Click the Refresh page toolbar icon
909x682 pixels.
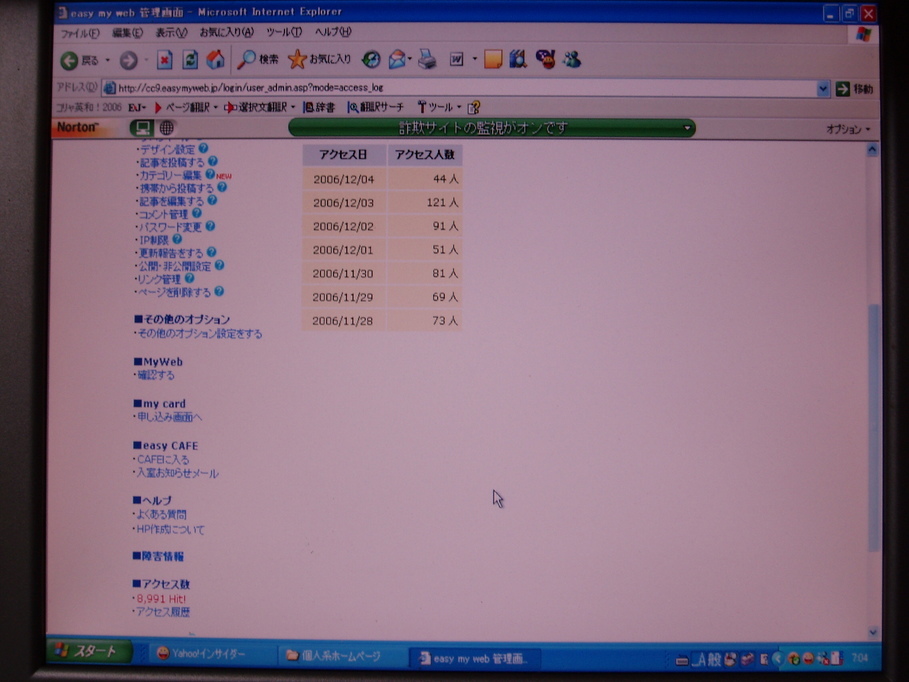coord(190,60)
